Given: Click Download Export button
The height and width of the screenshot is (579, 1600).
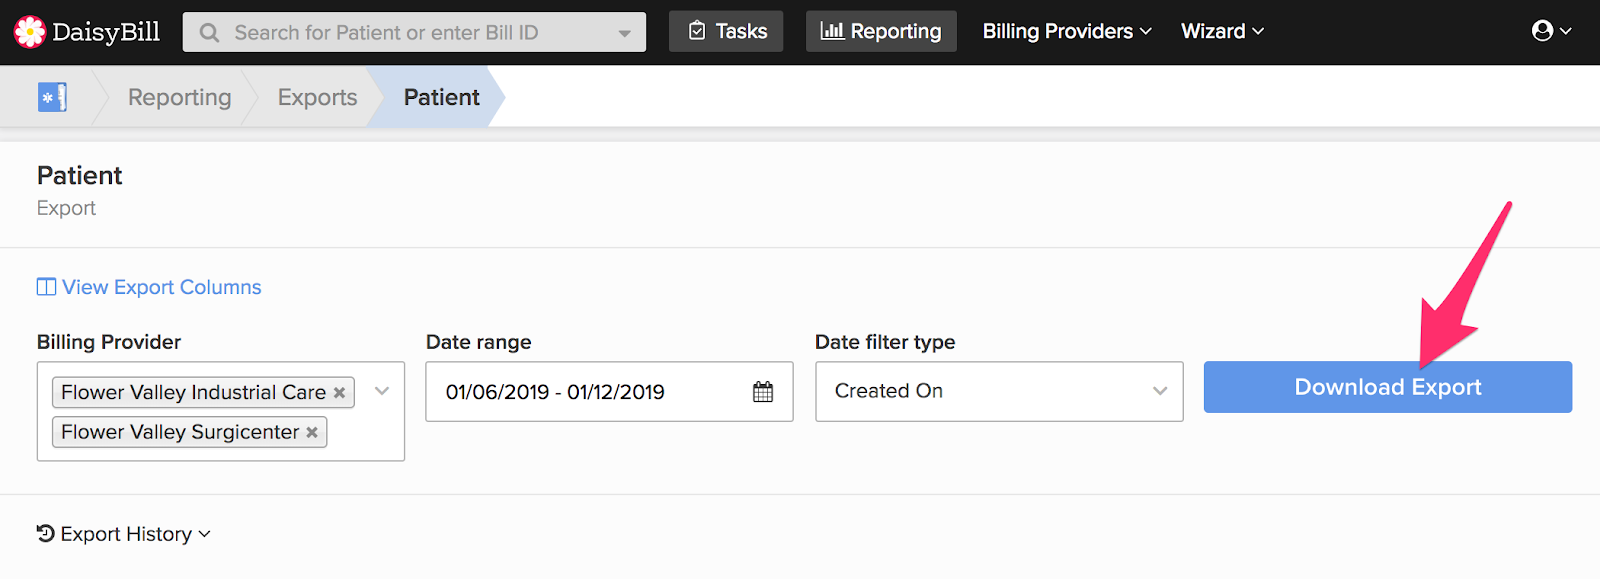Looking at the screenshot, I should point(1388,387).
